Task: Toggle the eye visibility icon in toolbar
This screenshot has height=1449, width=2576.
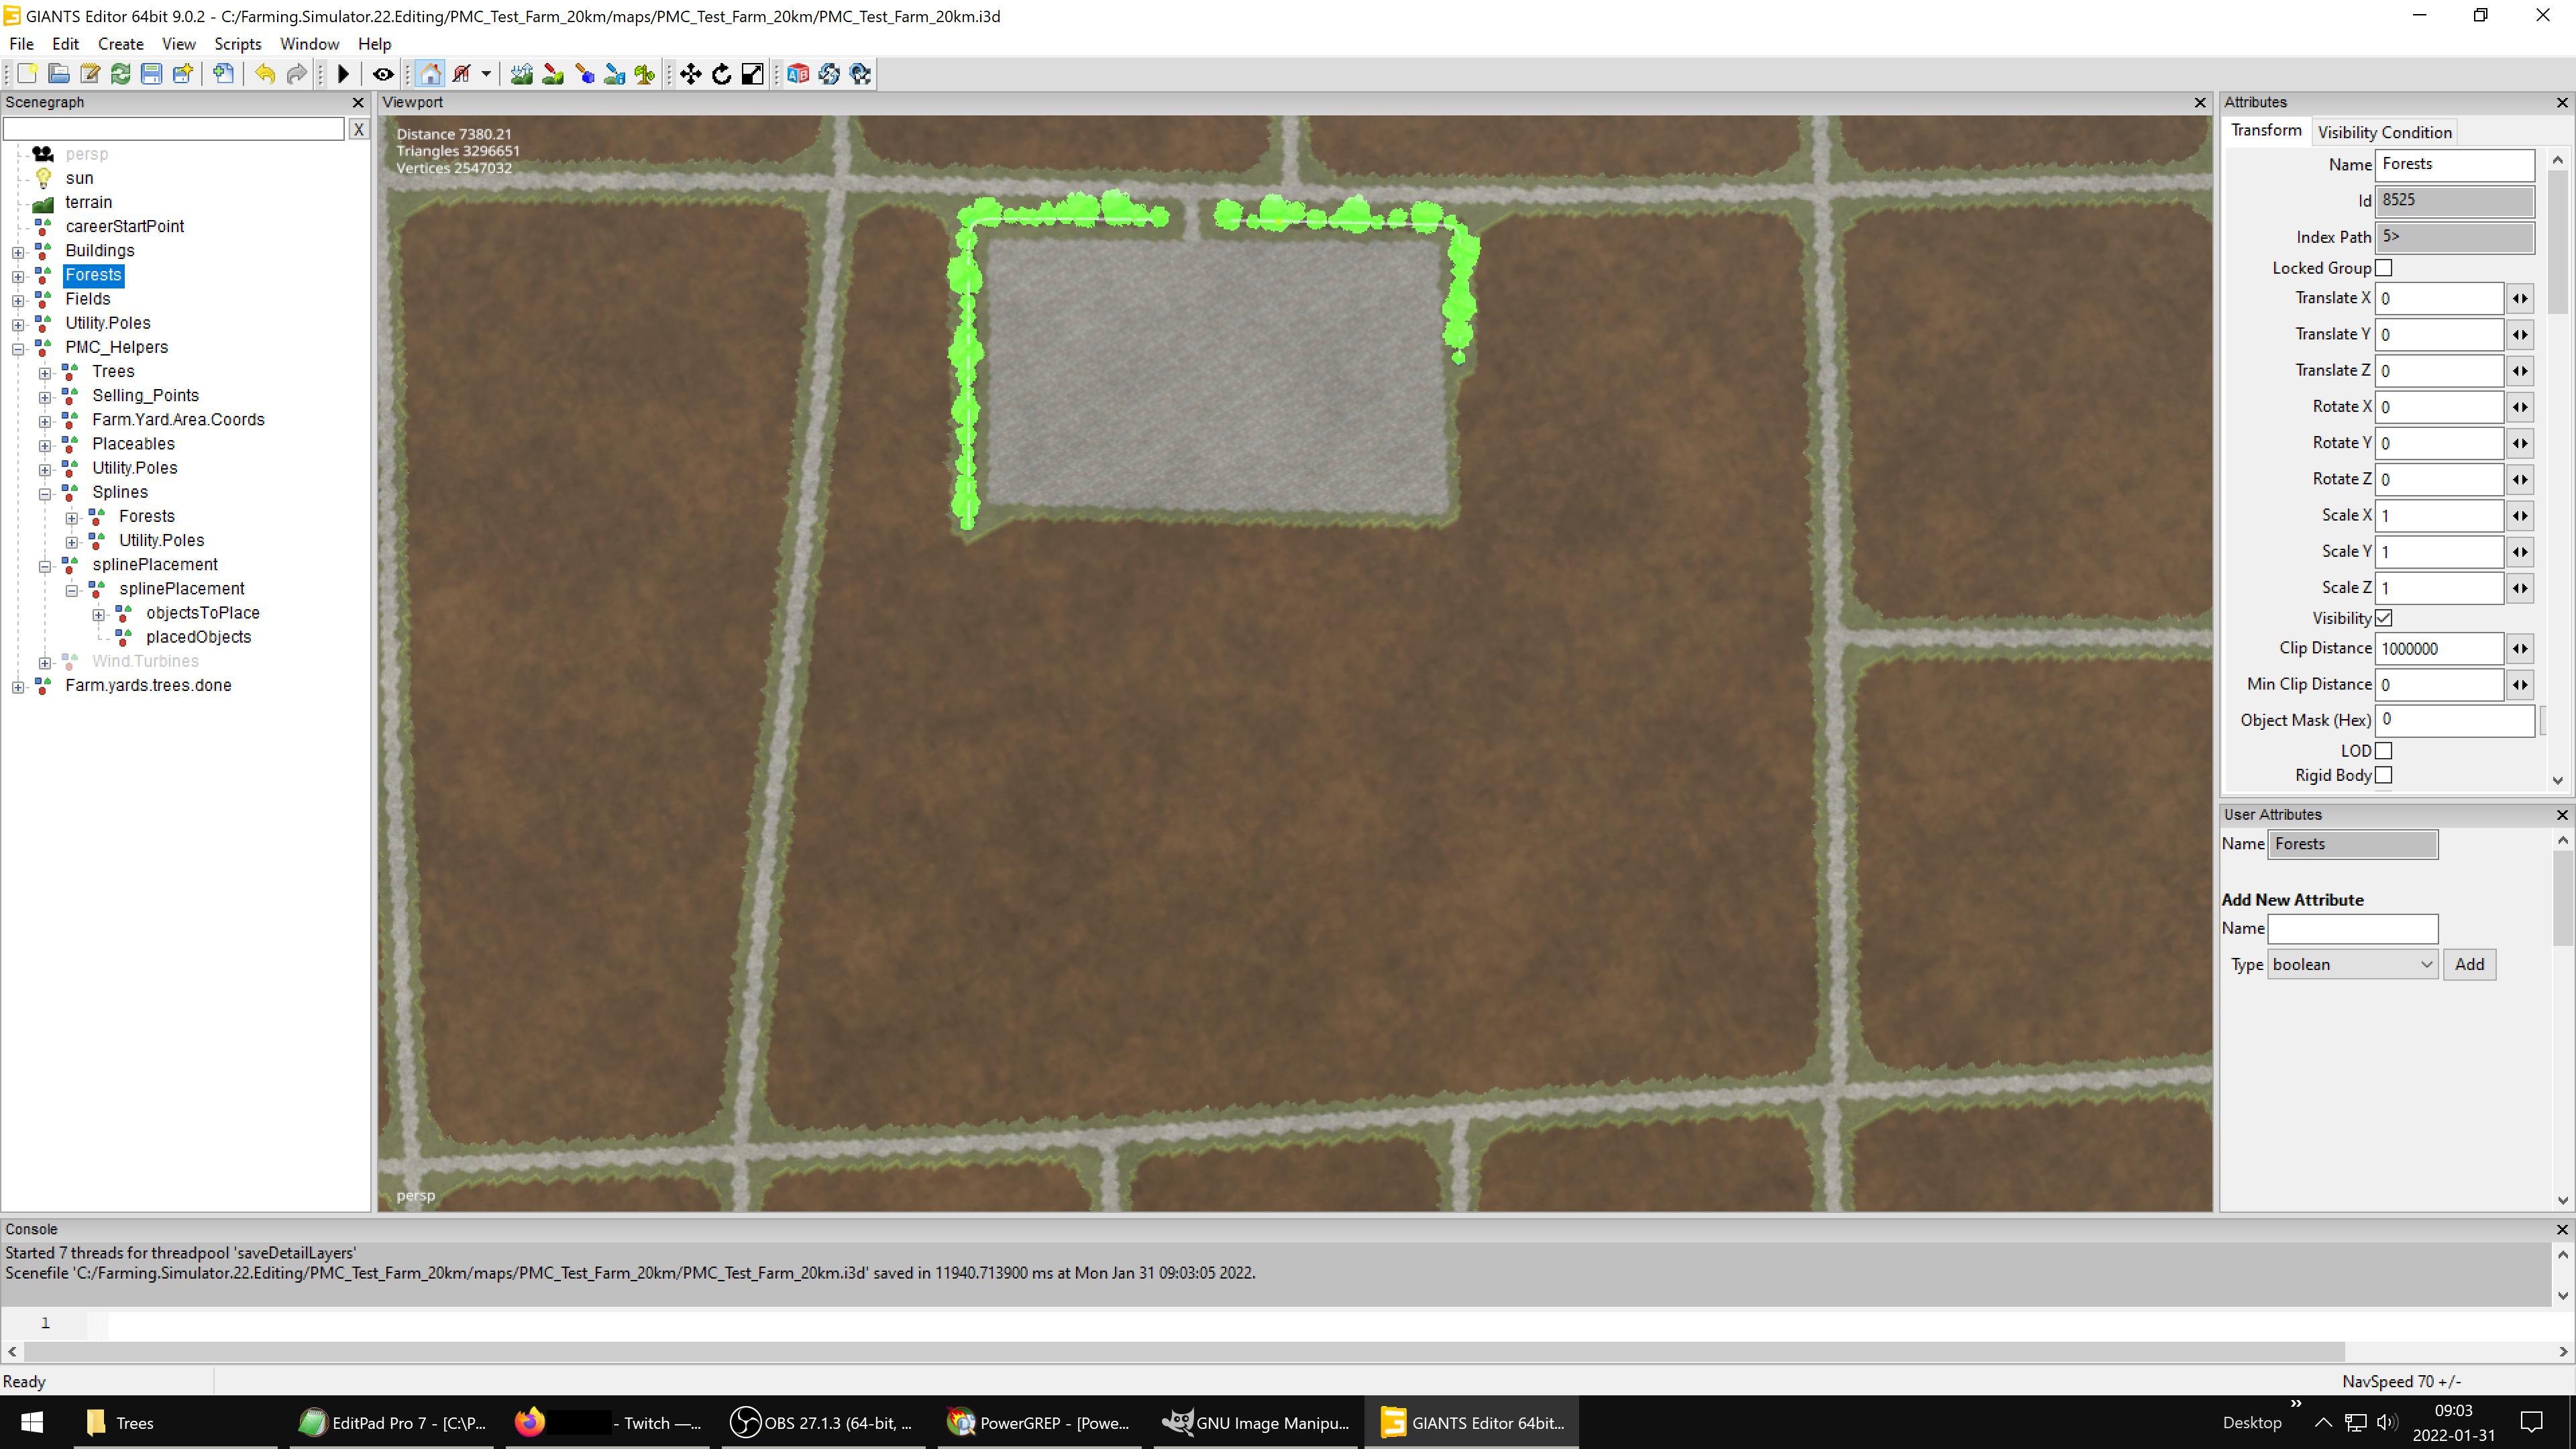Action: [382, 74]
